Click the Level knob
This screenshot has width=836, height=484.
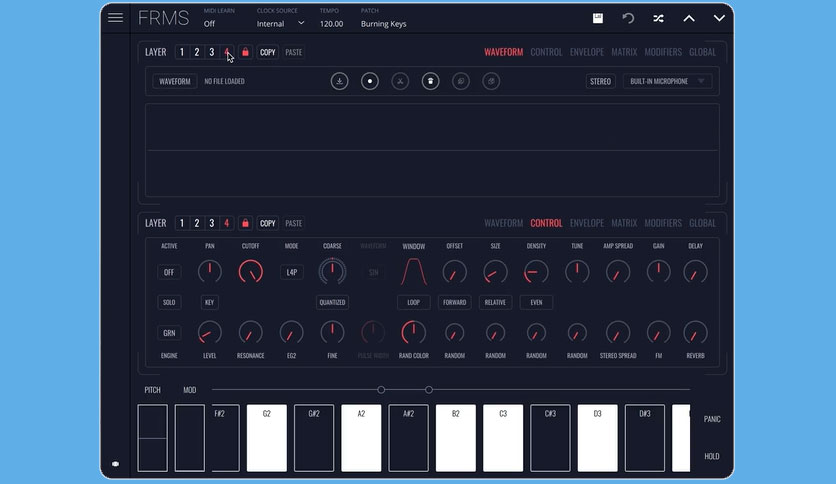210,333
